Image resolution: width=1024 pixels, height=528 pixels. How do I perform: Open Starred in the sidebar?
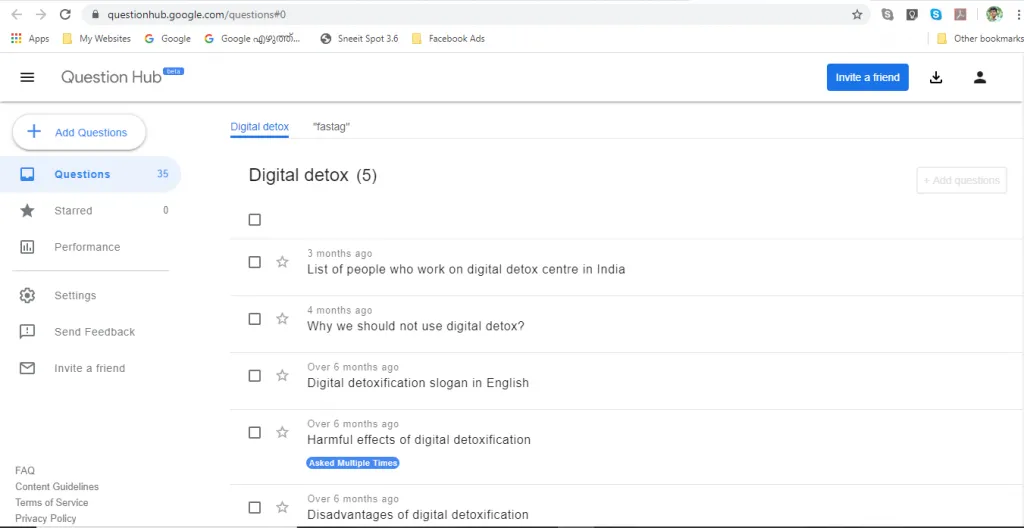[90, 210]
